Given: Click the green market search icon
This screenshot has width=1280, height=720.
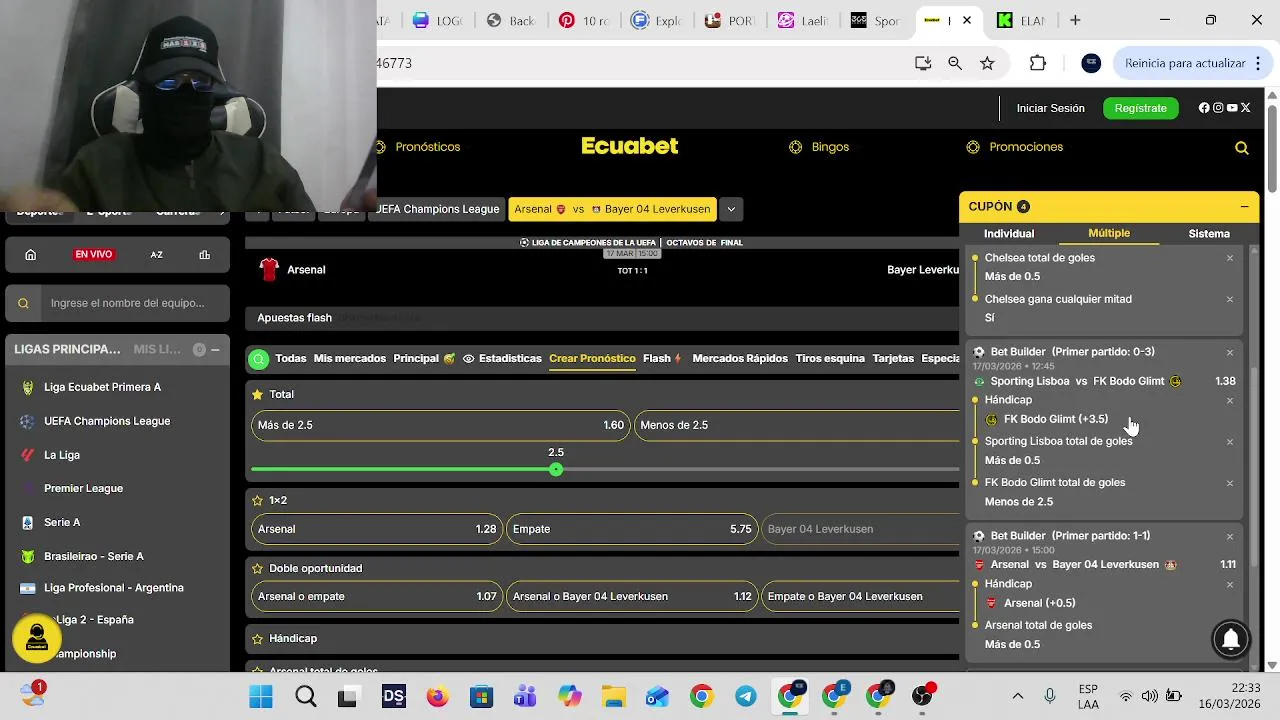Looking at the screenshot, I should click(259, 359).
